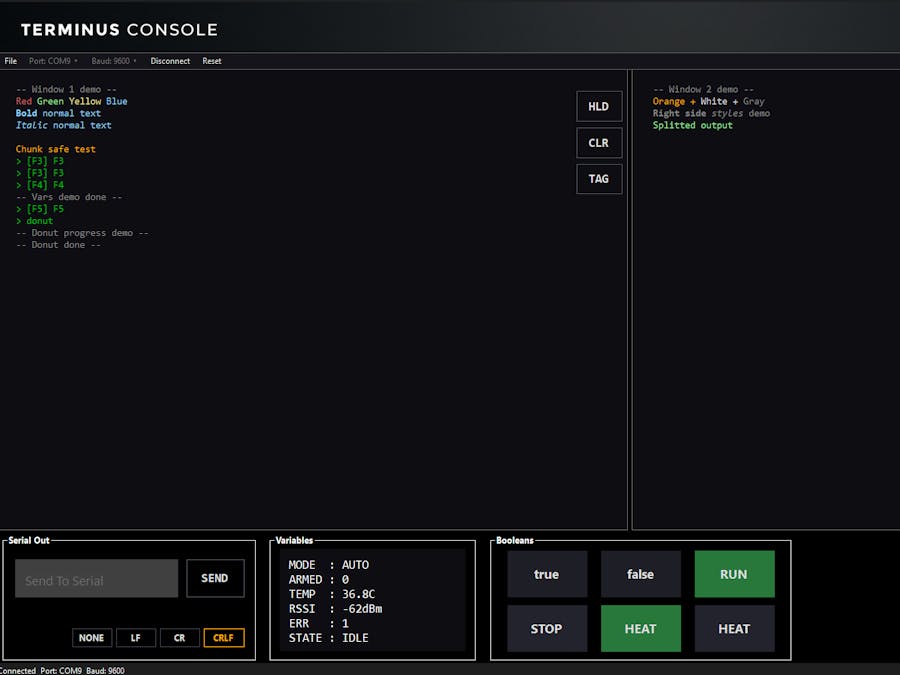Click the true boolean button
Screen dimensions: 900x675
tap(547, 574)
